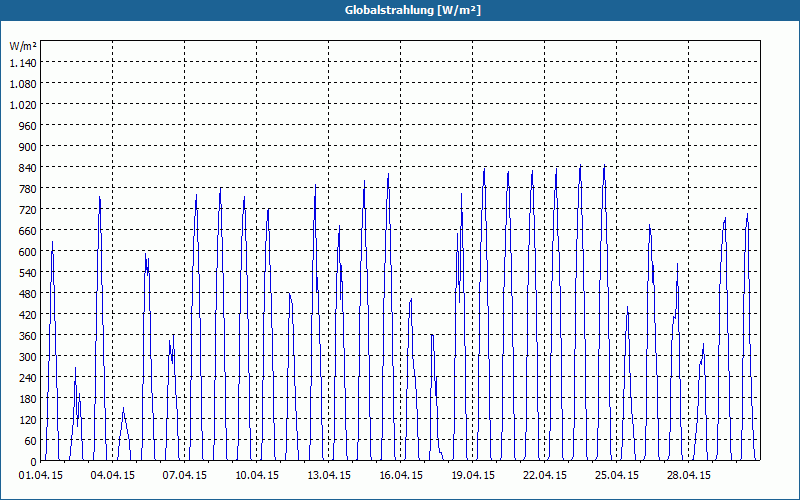Click the 1.140 y-axis value
This screenshot has width=800, height=500.
pos(23,62)
